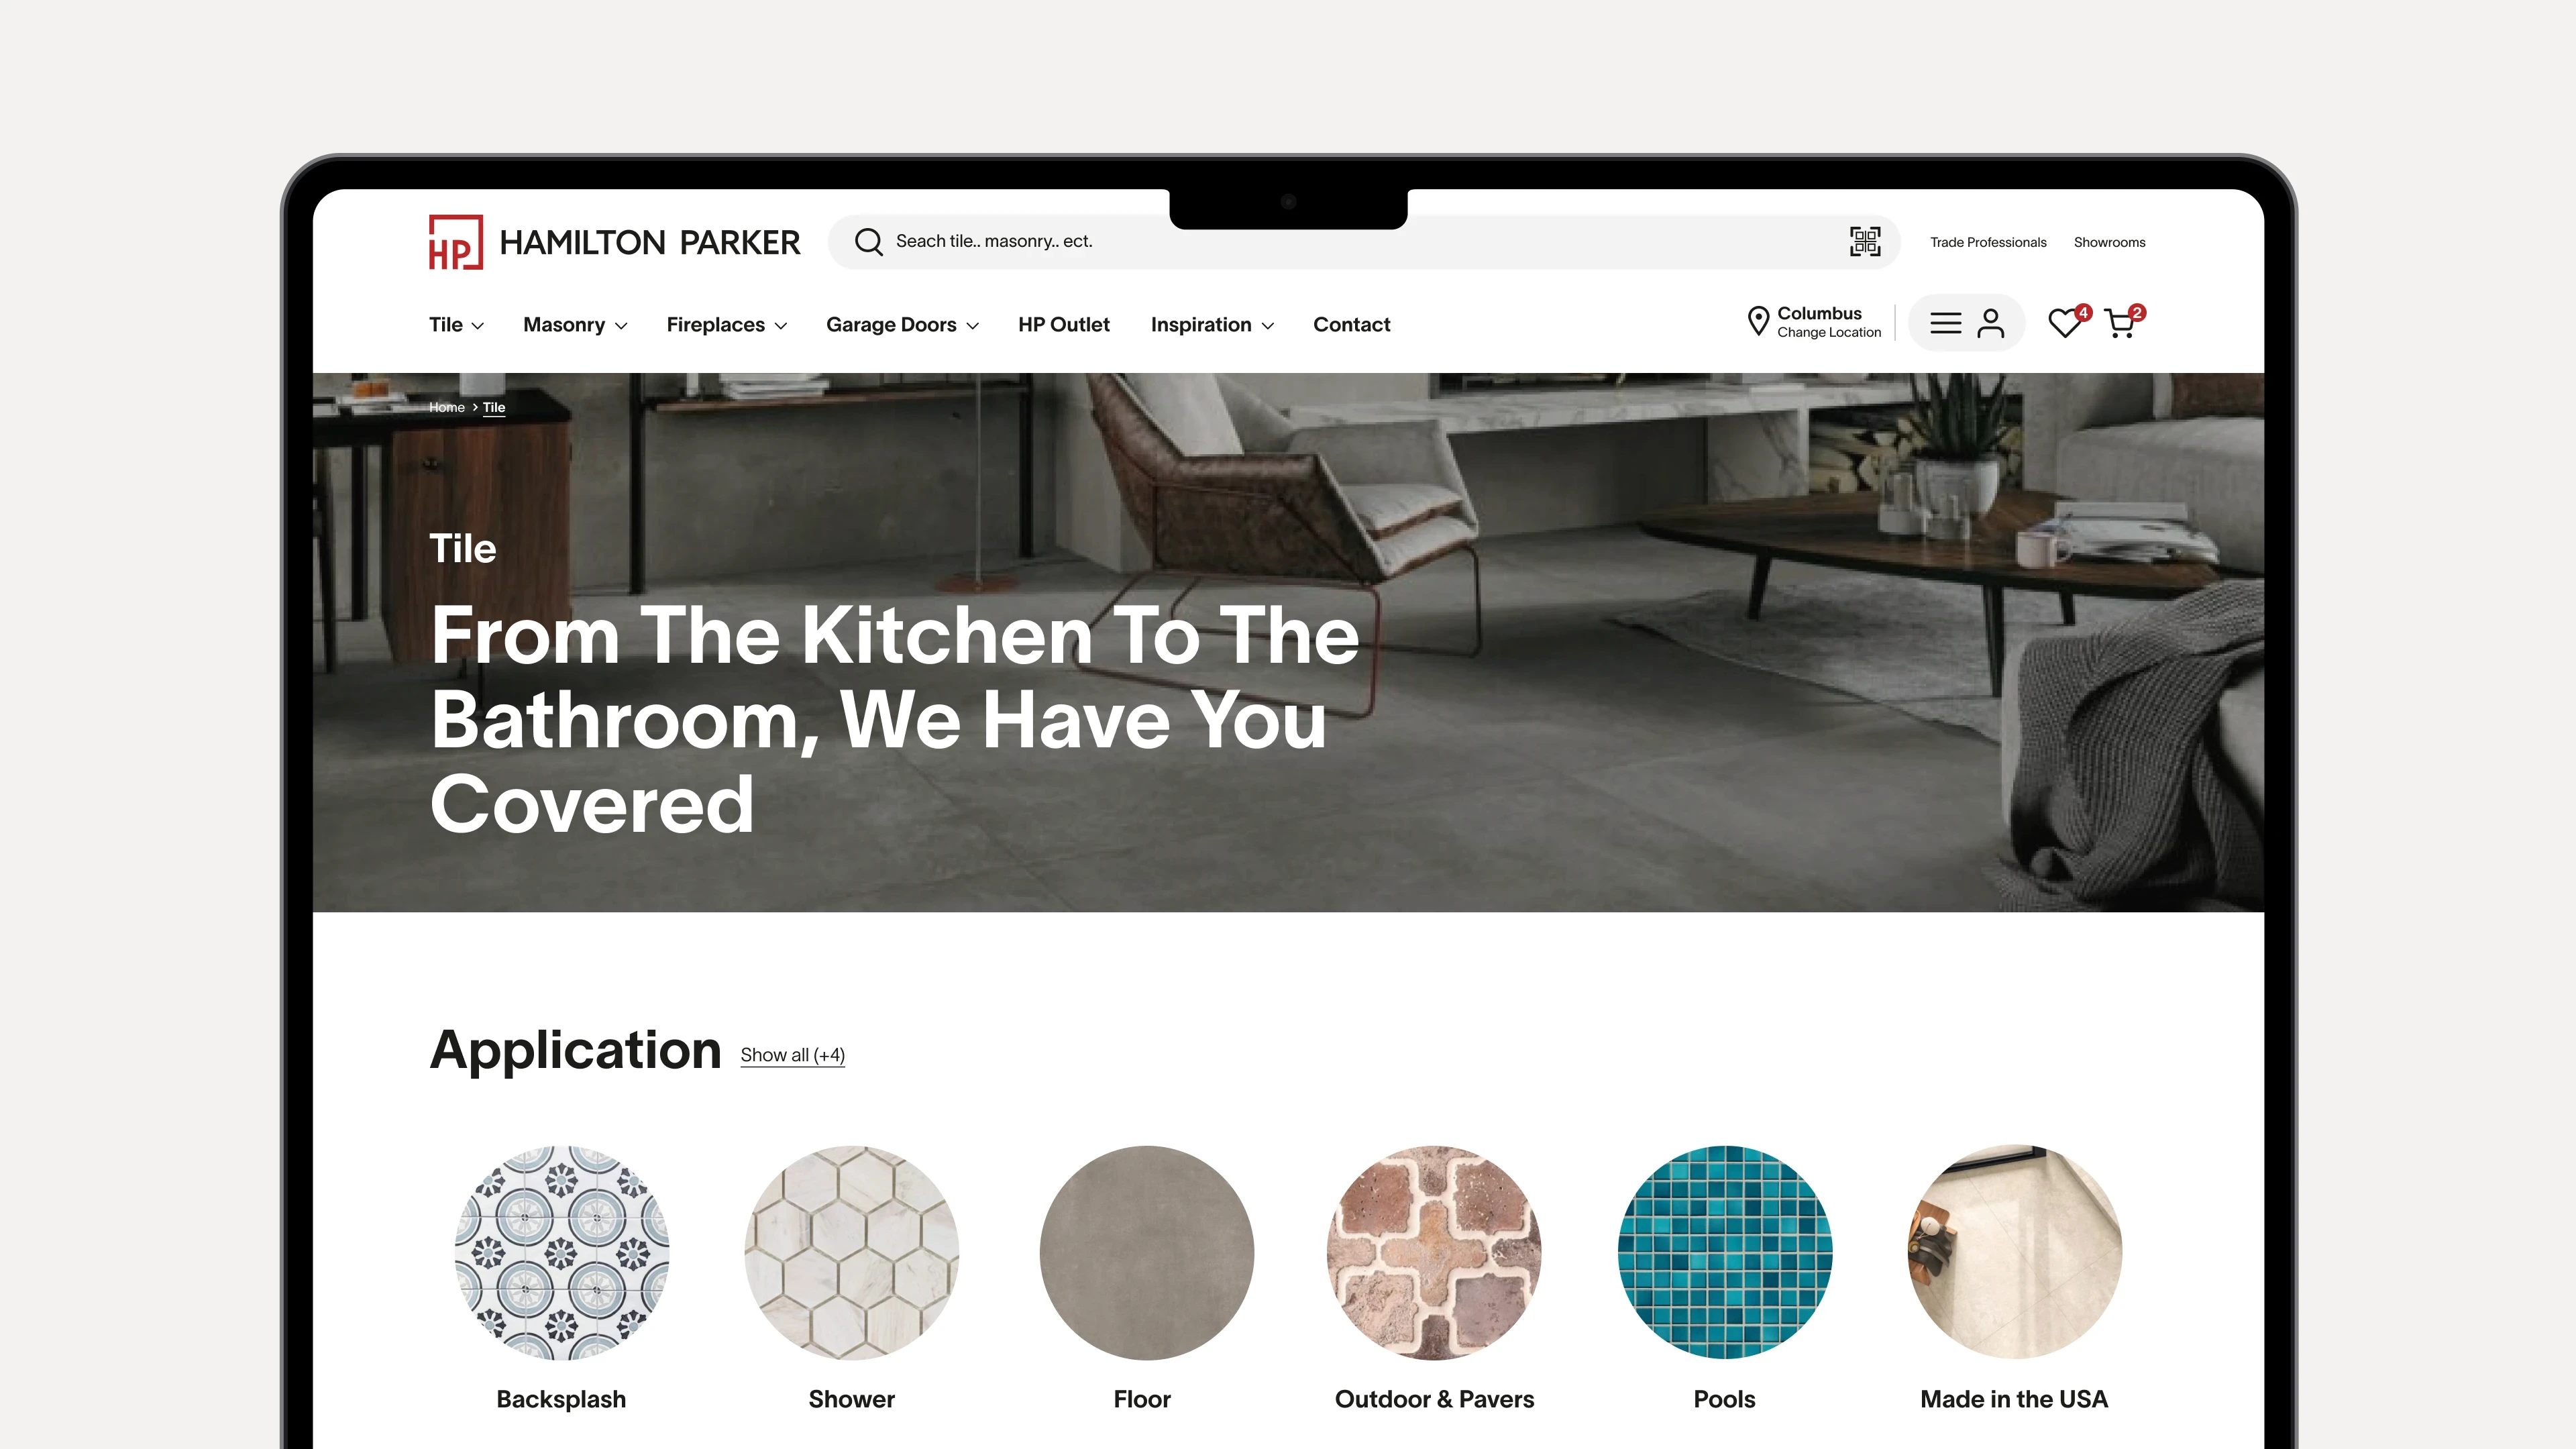Open the hamburger menu icon
The height and width of the screenshot is (1449, 2576).
(x=1945, y=323)
